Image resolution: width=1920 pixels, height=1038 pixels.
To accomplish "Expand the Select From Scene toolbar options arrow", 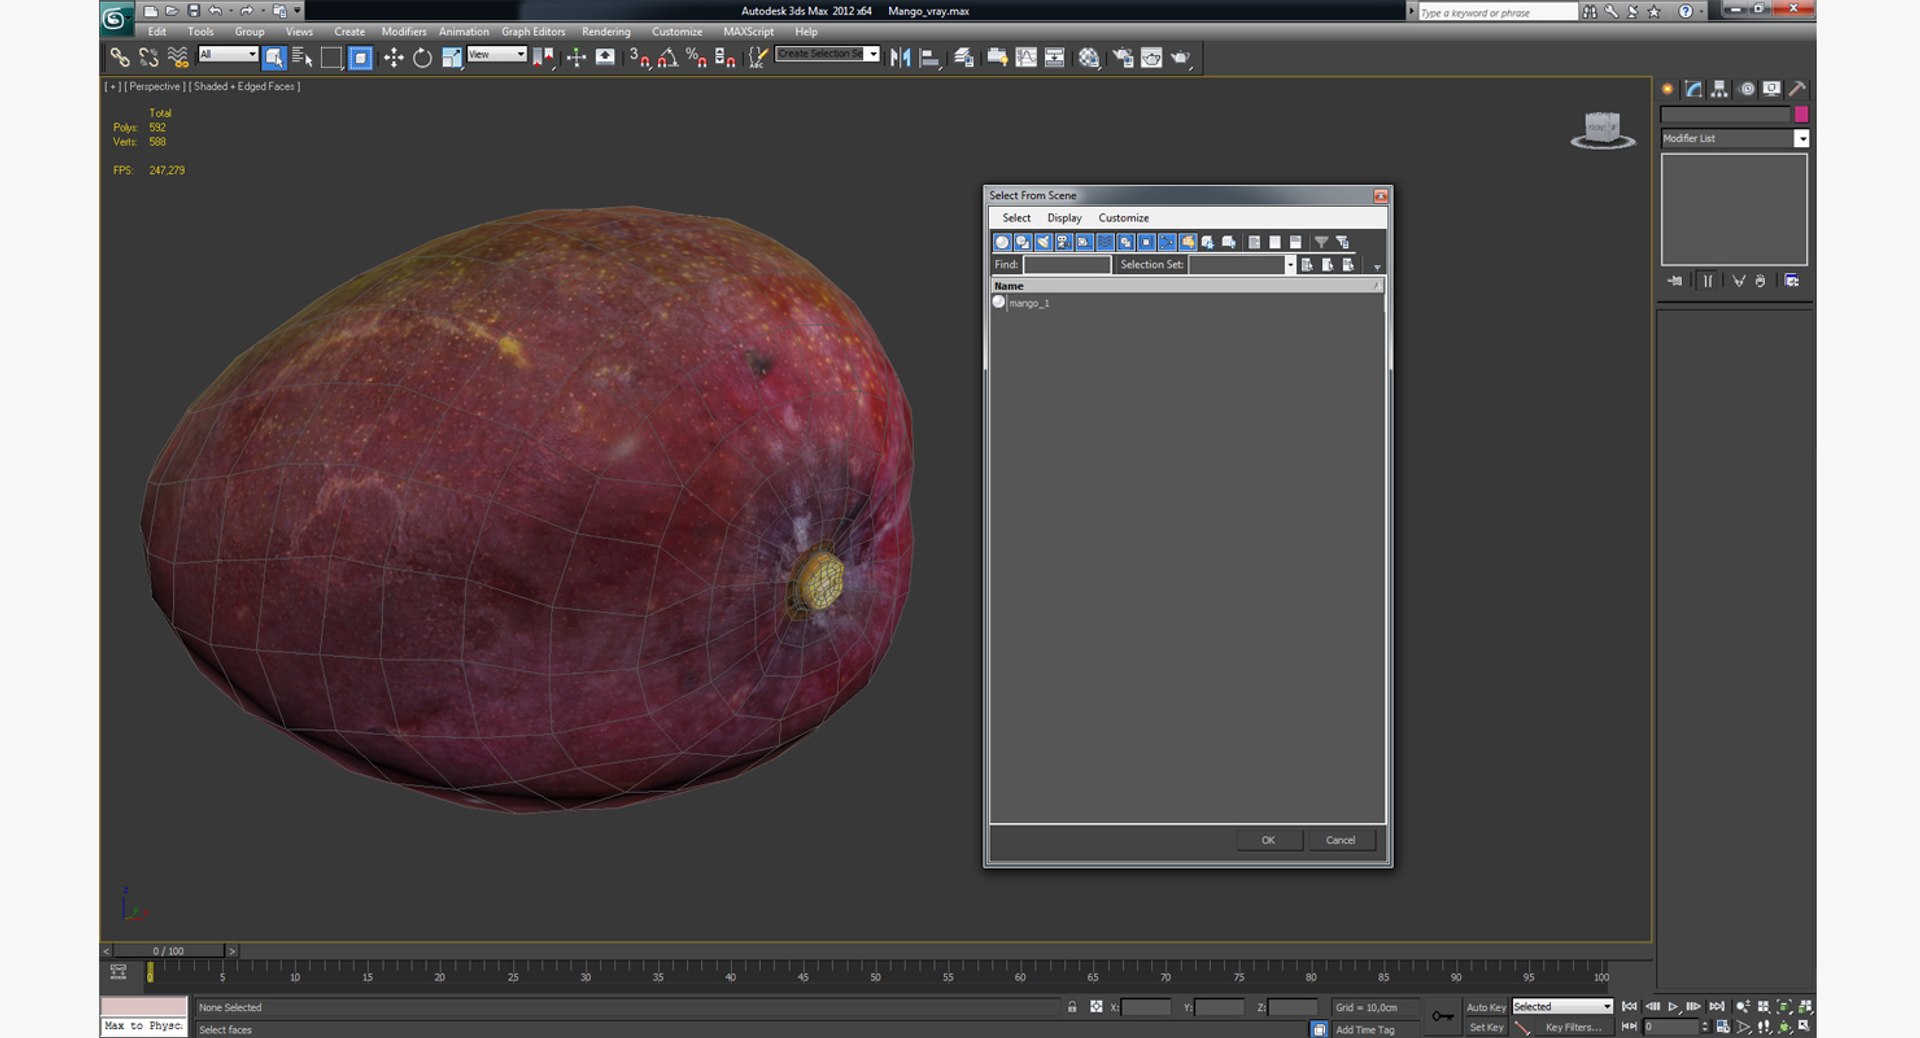I will (x=1377, y=267).
